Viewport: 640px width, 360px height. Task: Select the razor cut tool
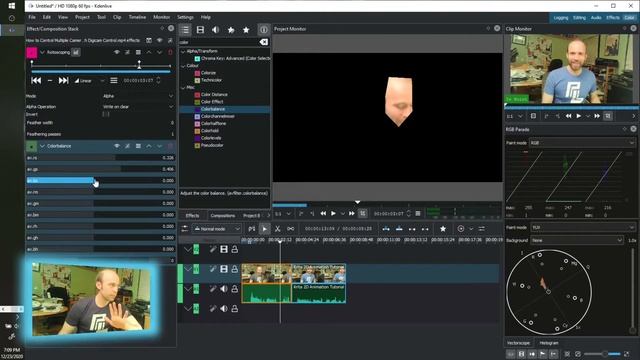coord(278,229)
